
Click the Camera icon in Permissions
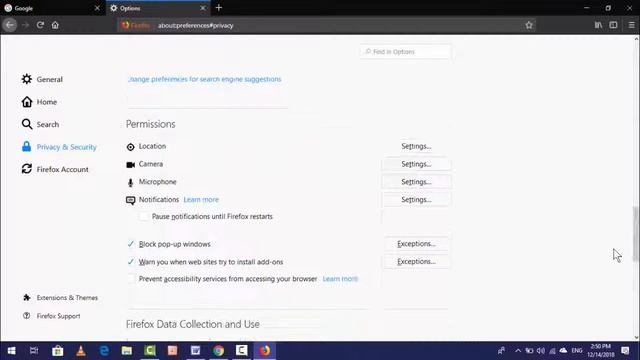coord(131,164)
